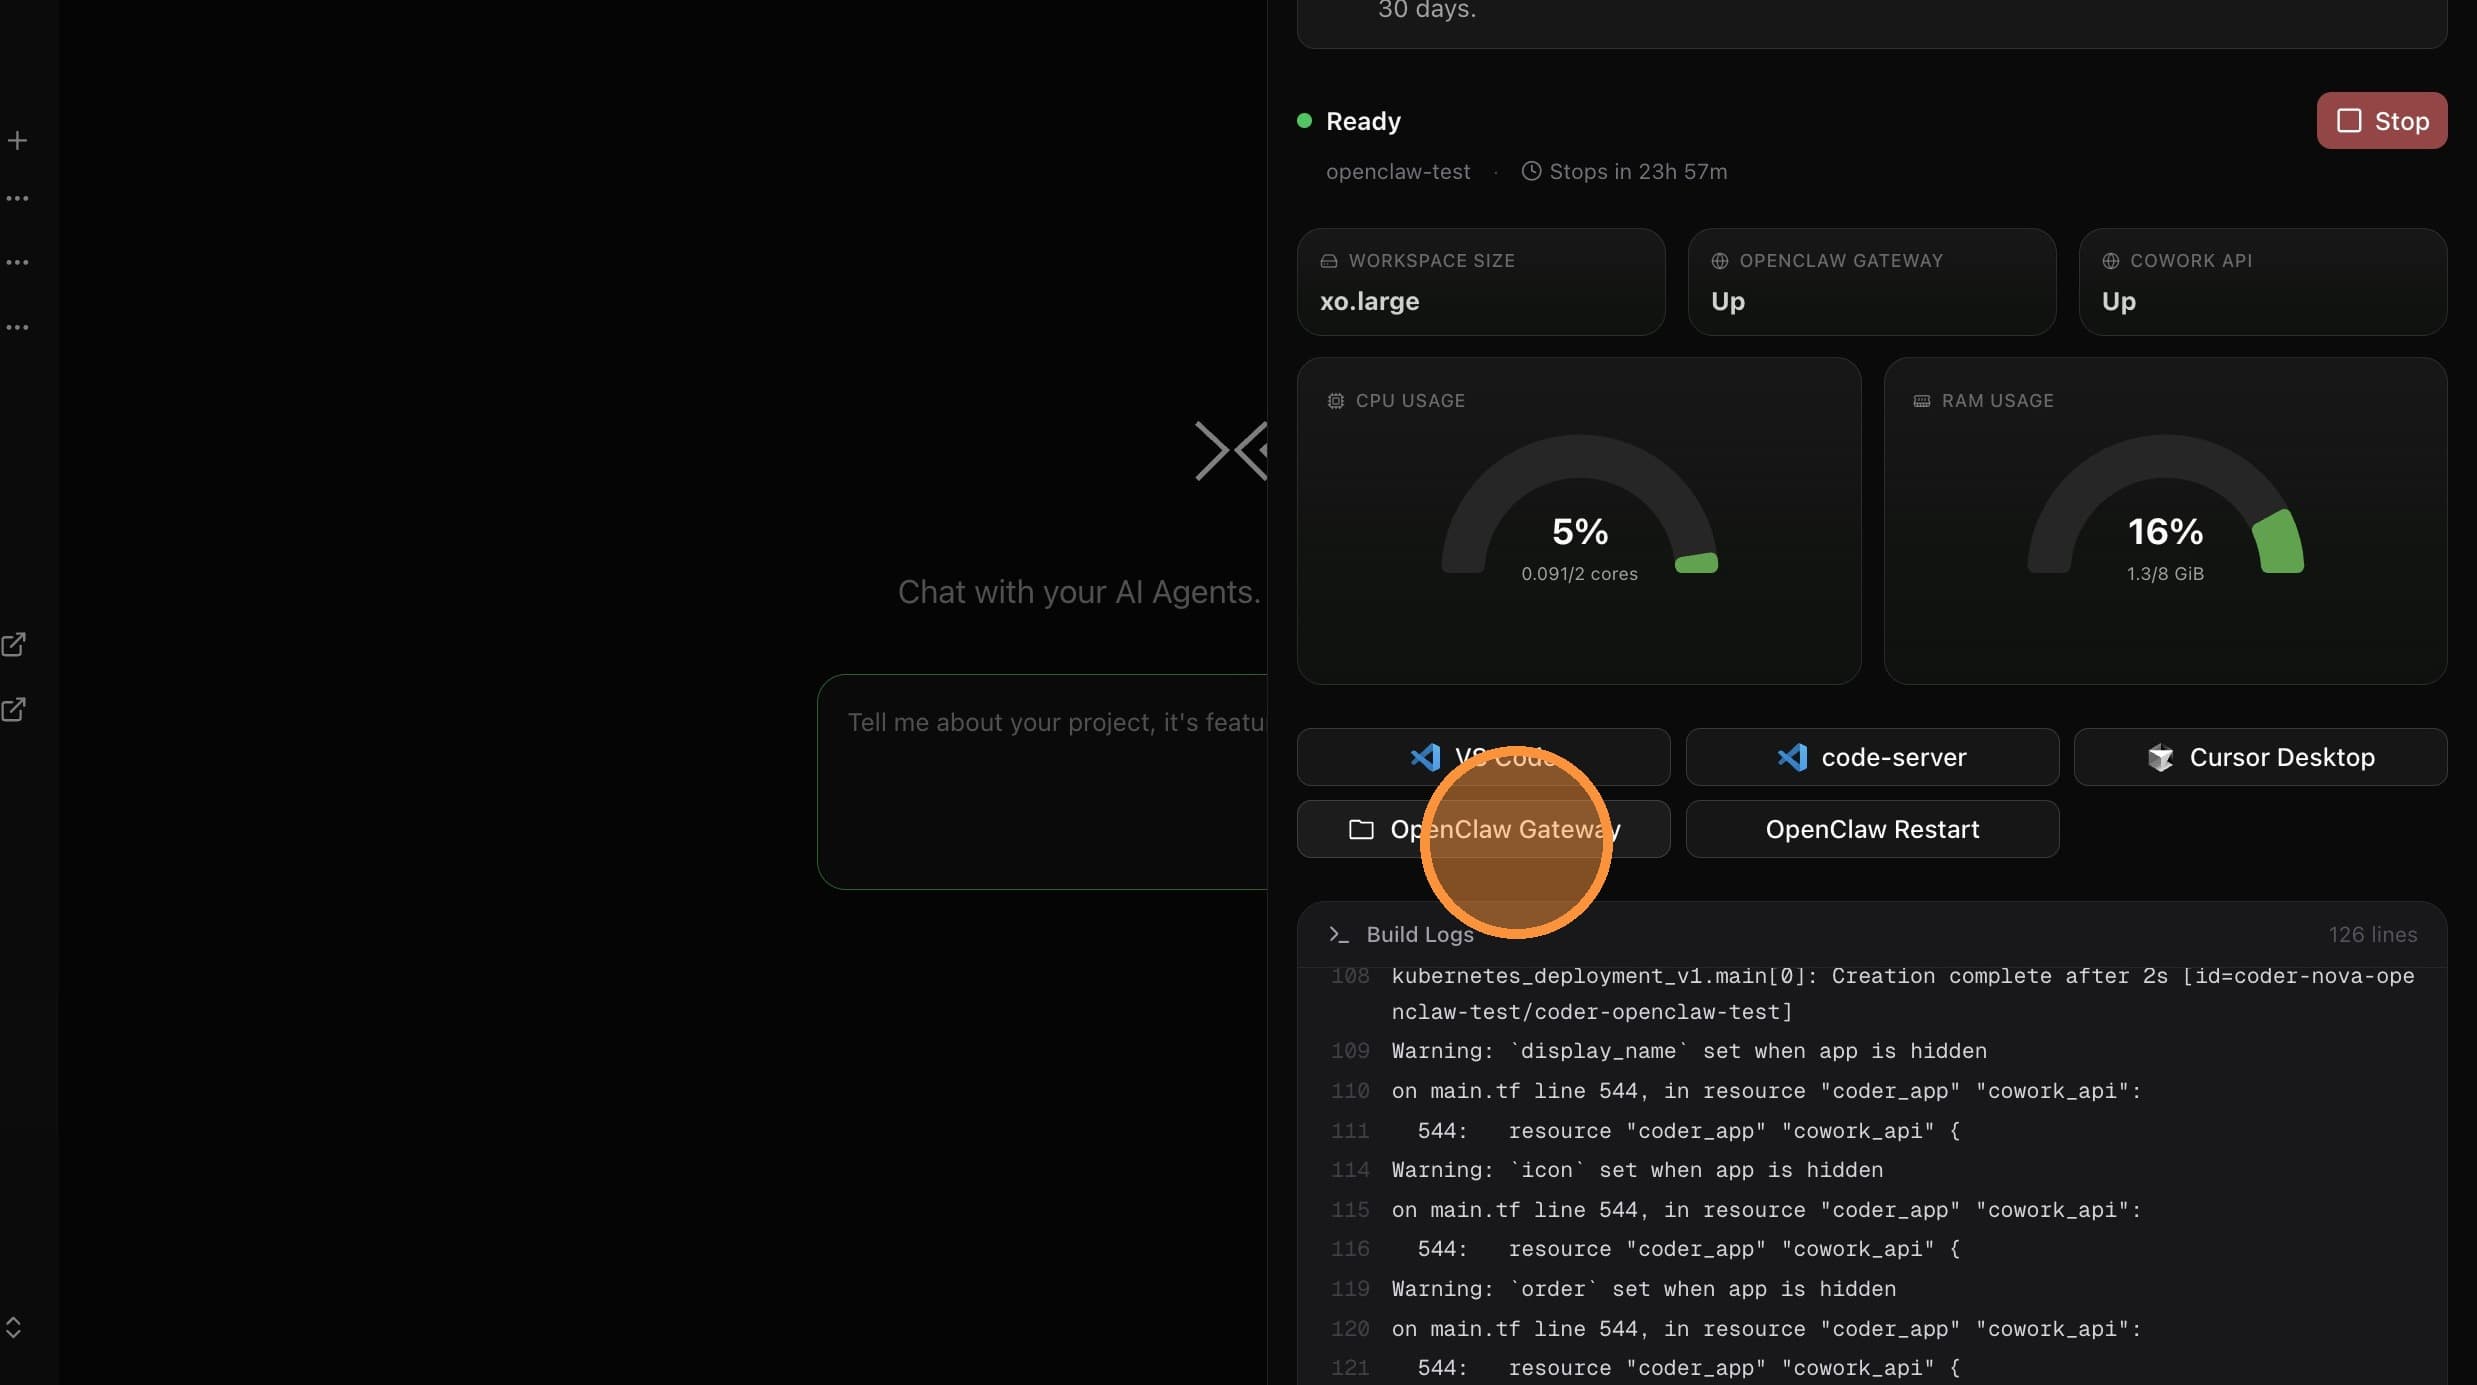Click the clock icon next to Stops in
Screen dimensions: 2477x1385
[x=1530, y=171]
